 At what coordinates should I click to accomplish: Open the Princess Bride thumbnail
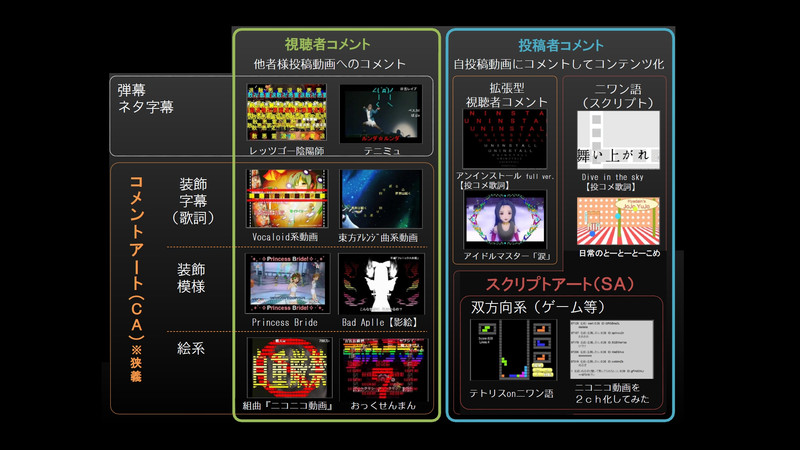coord(287,283)
